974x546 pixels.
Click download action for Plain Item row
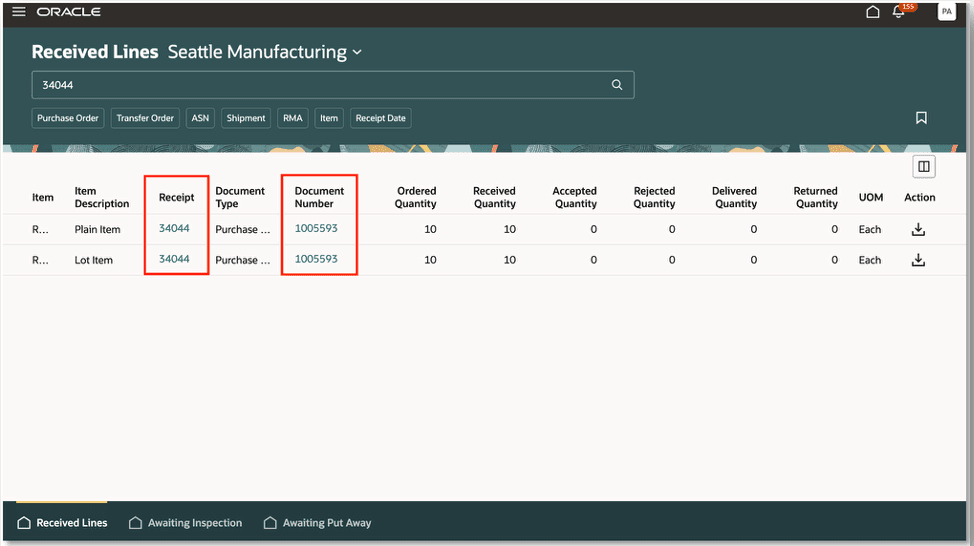[918, 229]
